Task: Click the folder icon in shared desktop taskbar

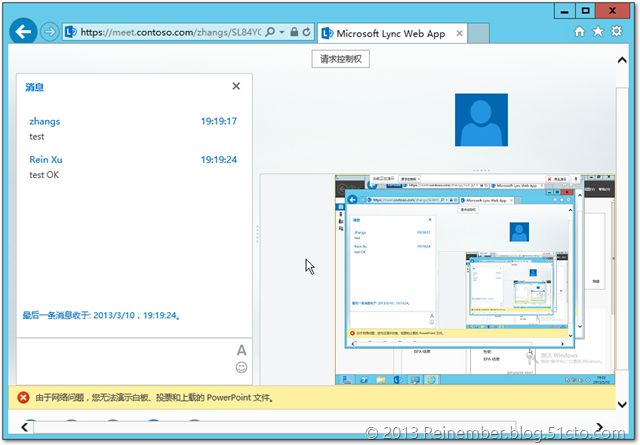Action: pos(380,380)
